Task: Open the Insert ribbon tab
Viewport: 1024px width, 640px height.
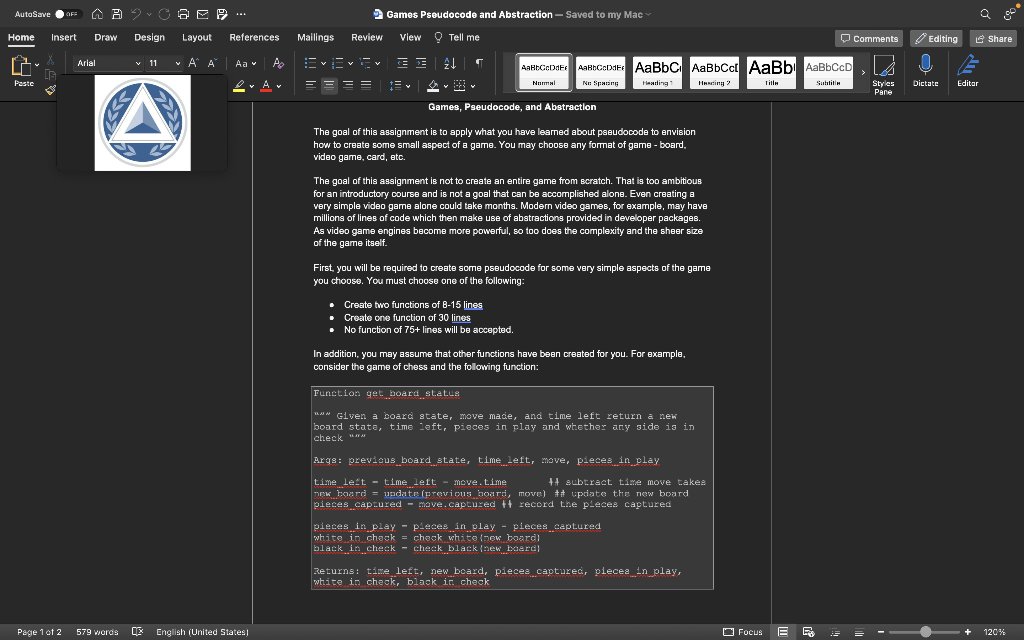Action: (64, 37)
